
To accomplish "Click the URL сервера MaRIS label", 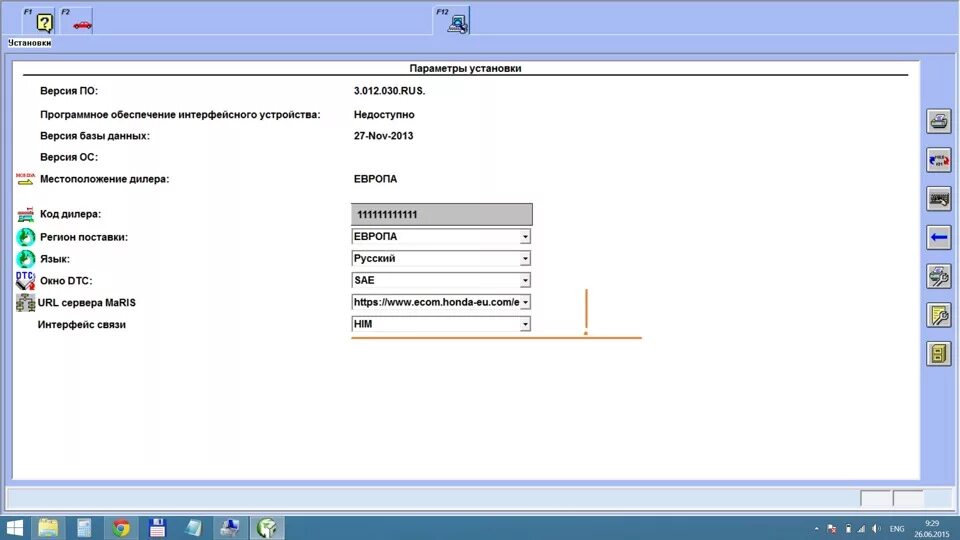I will (86, 302).
